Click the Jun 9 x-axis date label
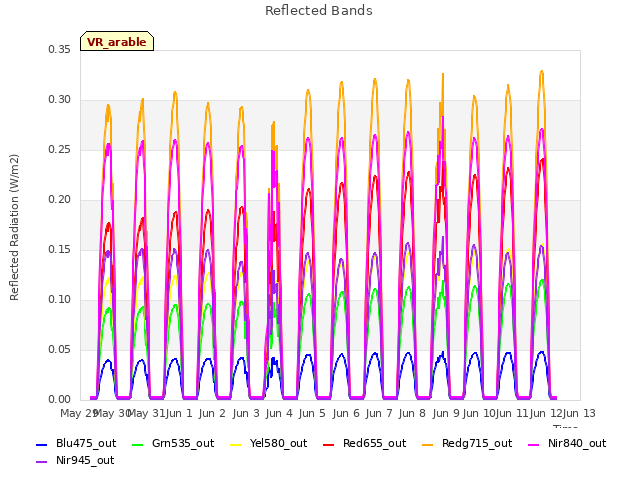 446,413
